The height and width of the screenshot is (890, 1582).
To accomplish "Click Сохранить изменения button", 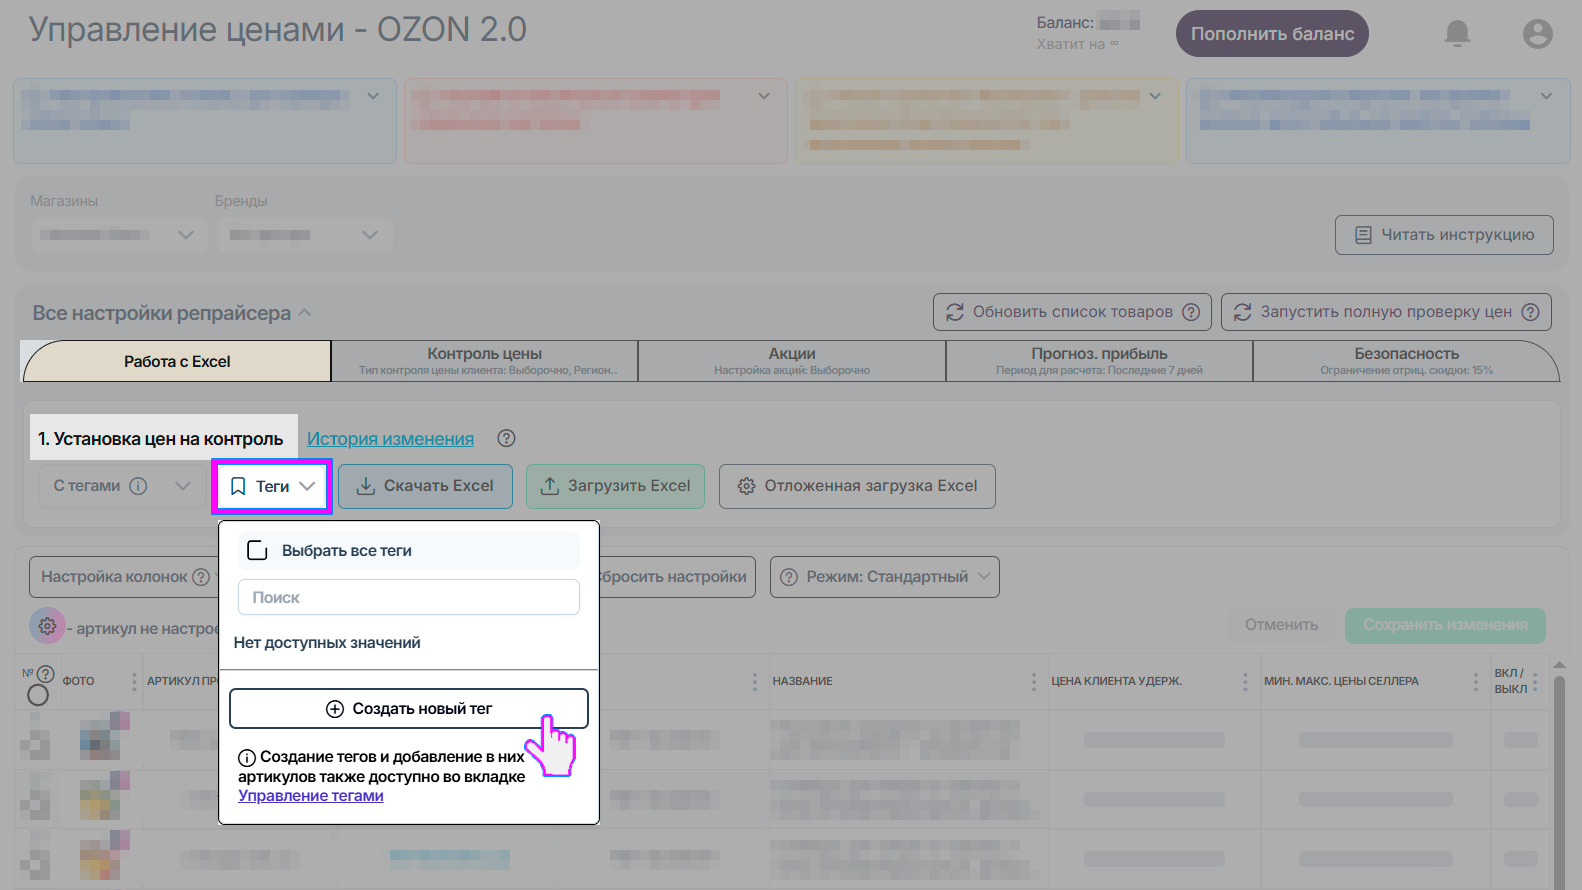I will pyautogui.click(x=1445, y=625).
